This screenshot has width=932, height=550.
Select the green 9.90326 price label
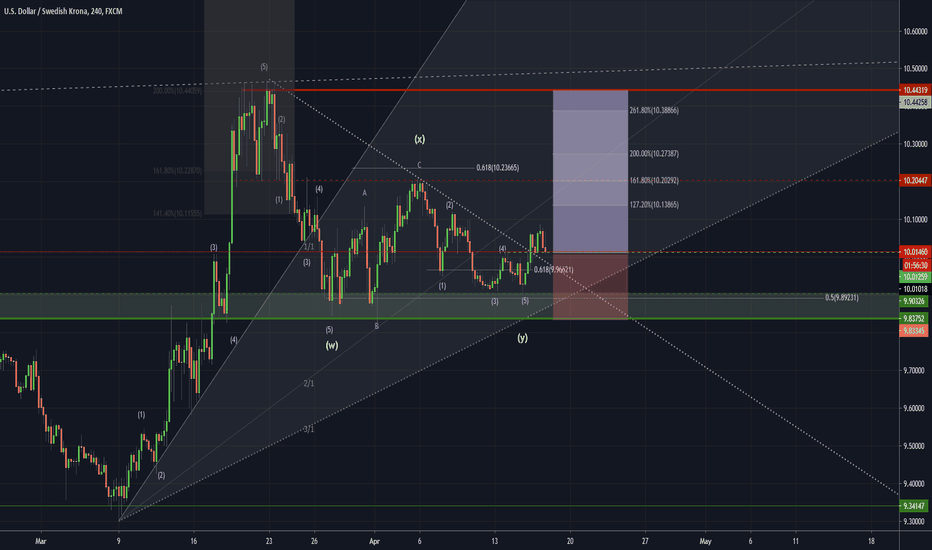(915, 301)
